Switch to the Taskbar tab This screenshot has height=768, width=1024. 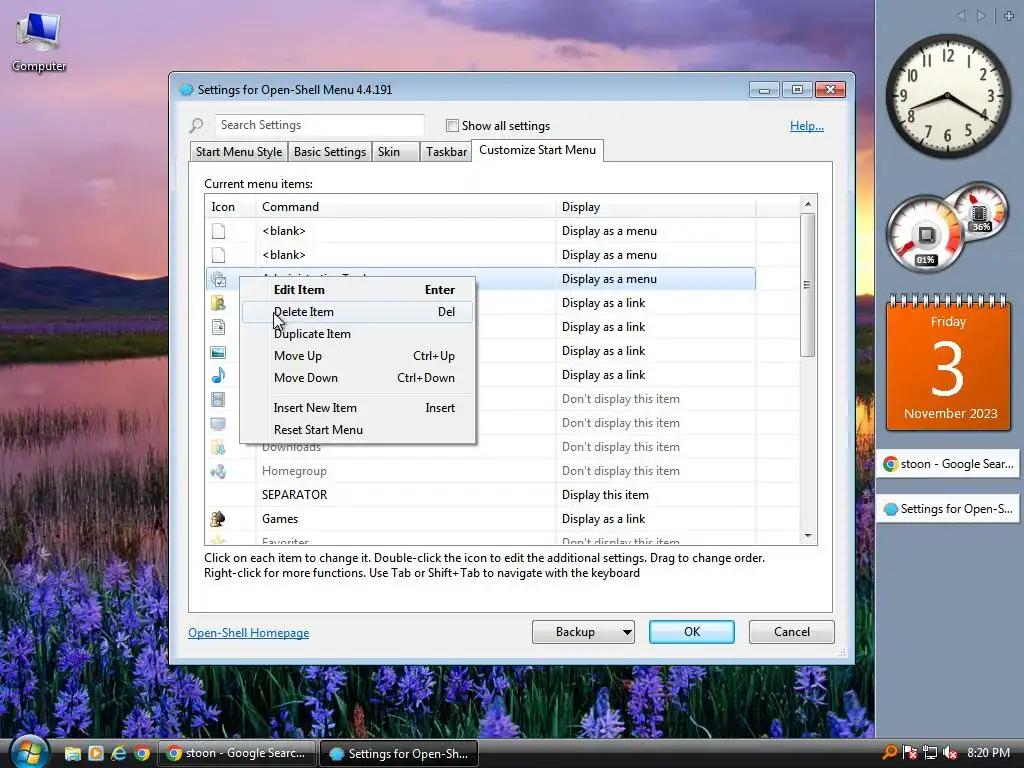pyautogui.click(x=446, y=152)
